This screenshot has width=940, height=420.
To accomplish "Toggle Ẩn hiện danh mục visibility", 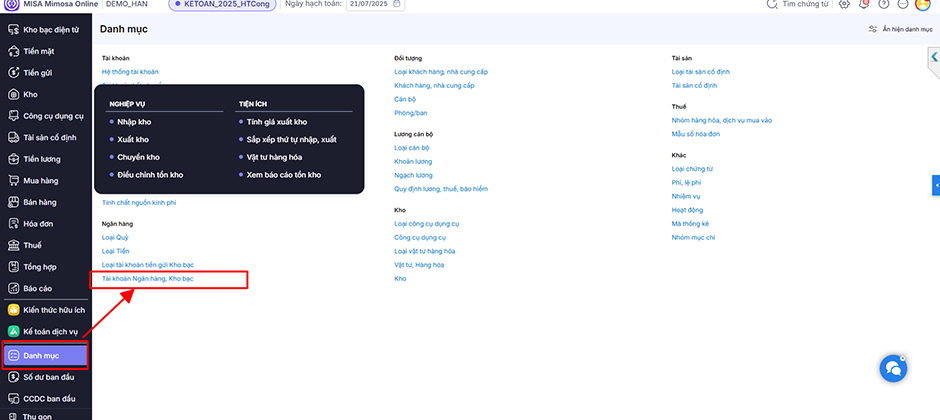I will (902, 29).
